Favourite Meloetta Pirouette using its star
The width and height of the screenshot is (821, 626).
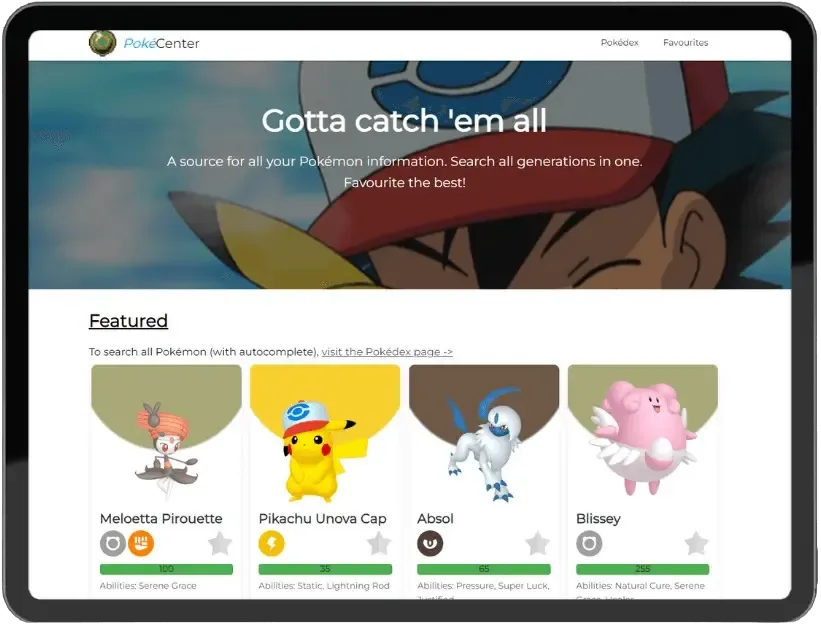click(222, 543)
